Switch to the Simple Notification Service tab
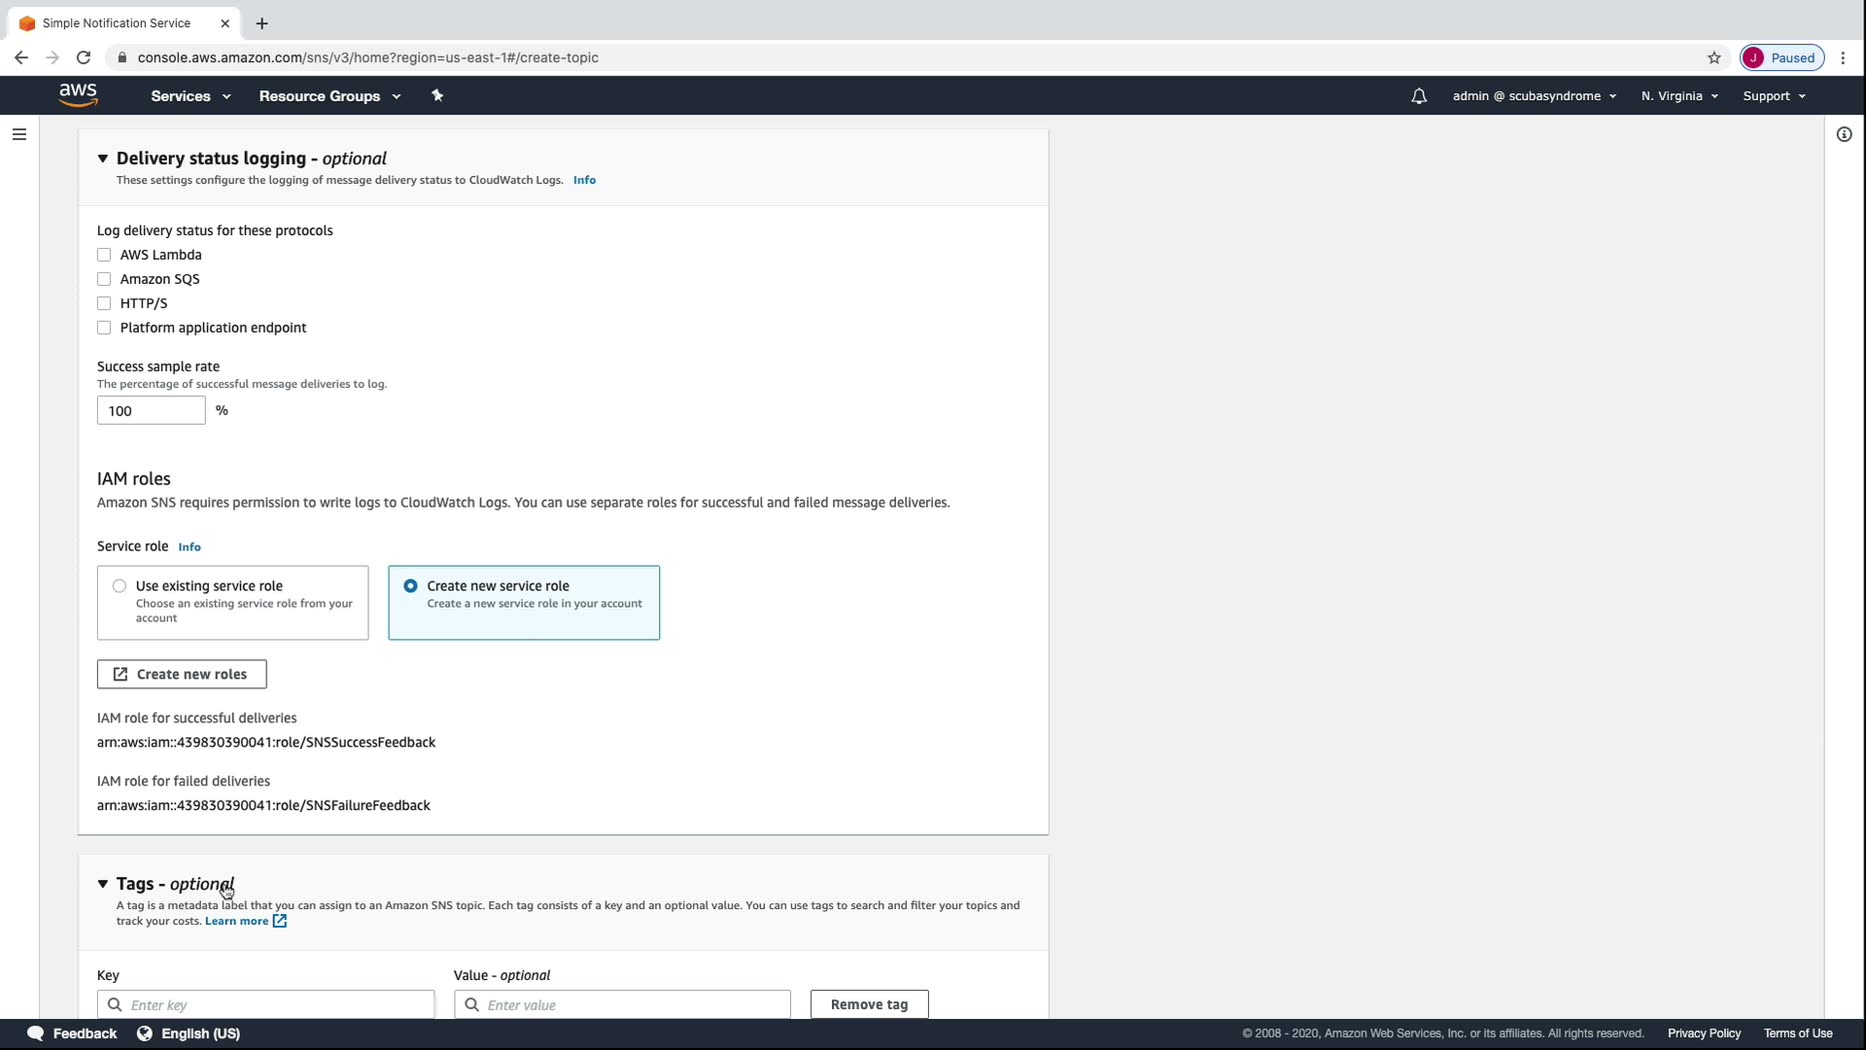1866x1050 pixels. click(122, 23)
